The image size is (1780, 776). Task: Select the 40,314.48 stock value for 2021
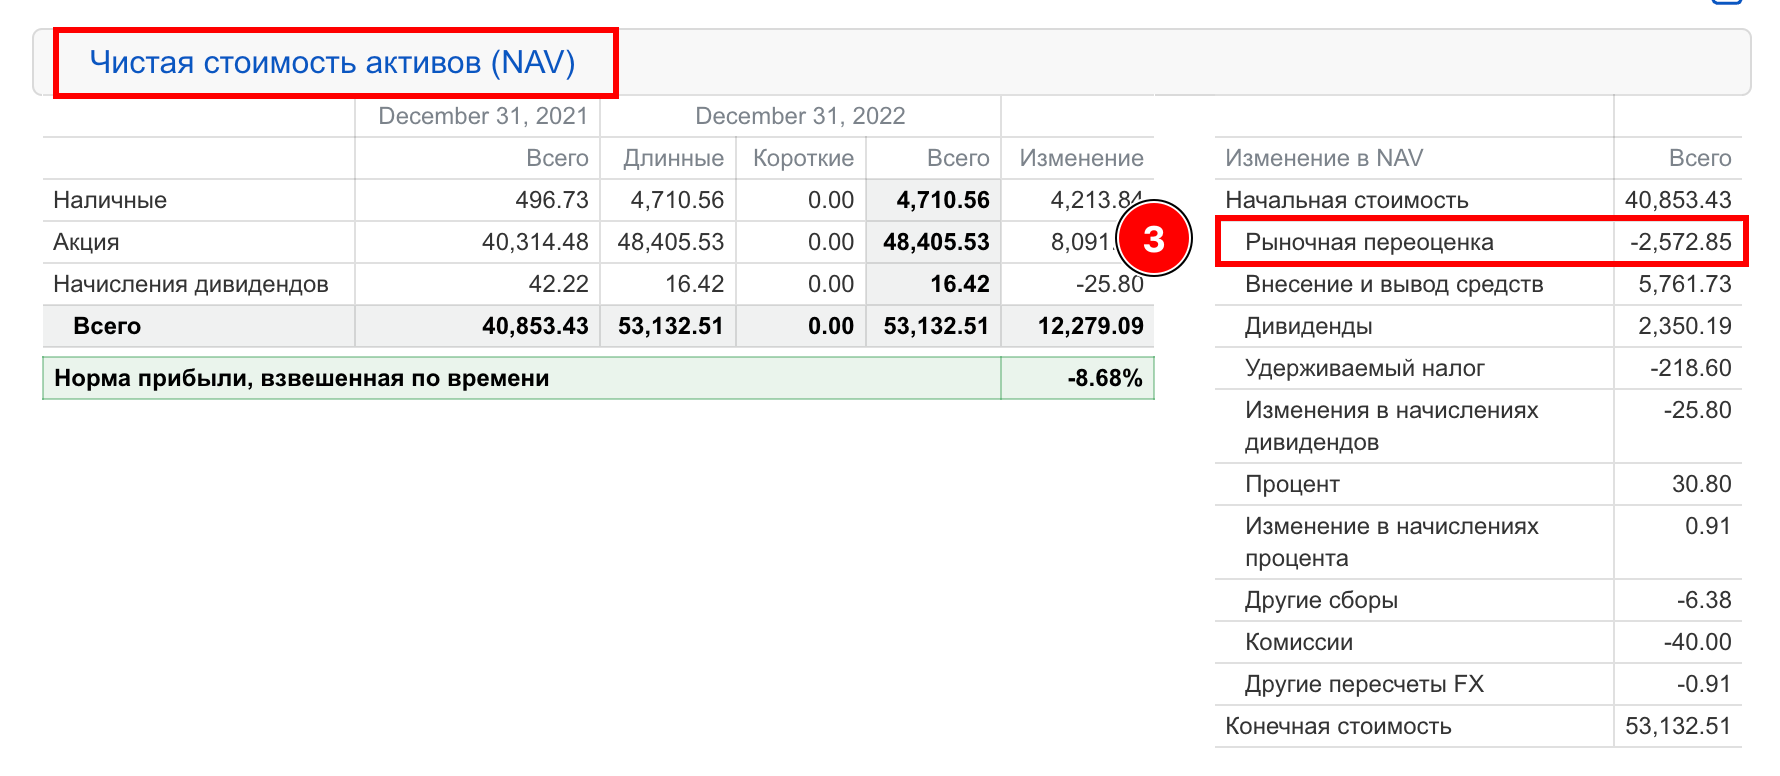(x=535, y=242)
